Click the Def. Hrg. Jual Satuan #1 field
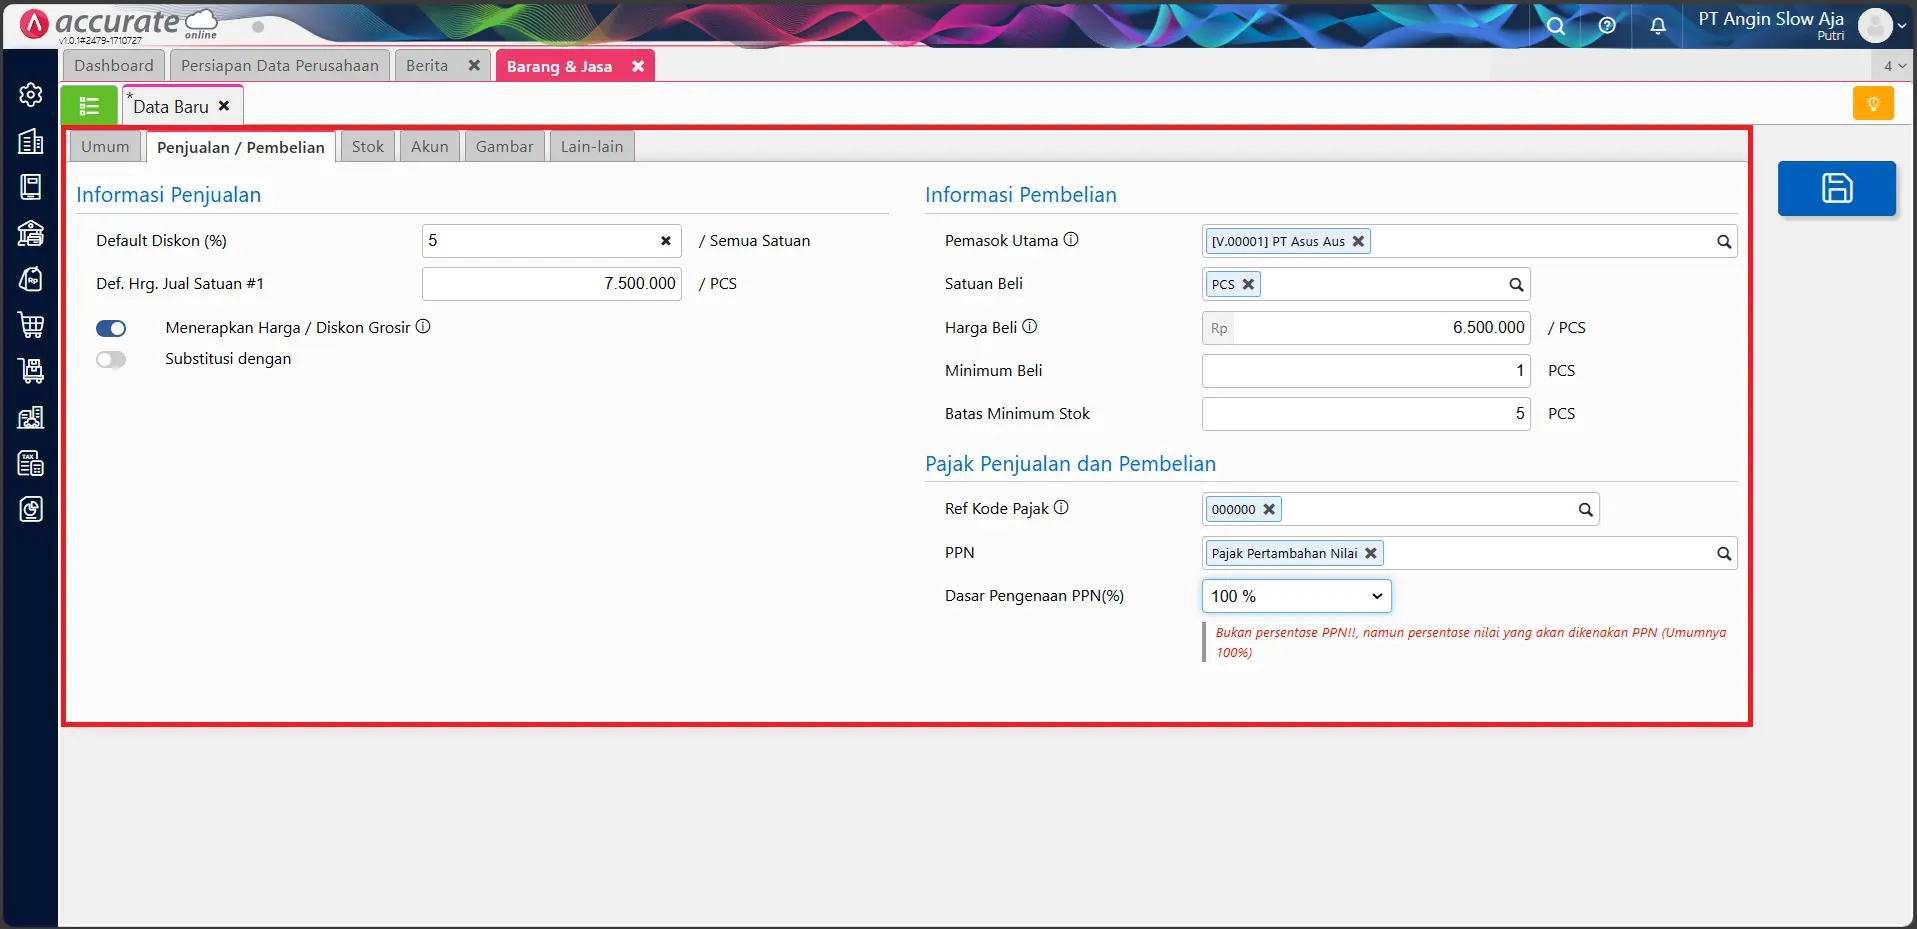The height and width of the screenshot is (929, 1917). click(552, 284)
